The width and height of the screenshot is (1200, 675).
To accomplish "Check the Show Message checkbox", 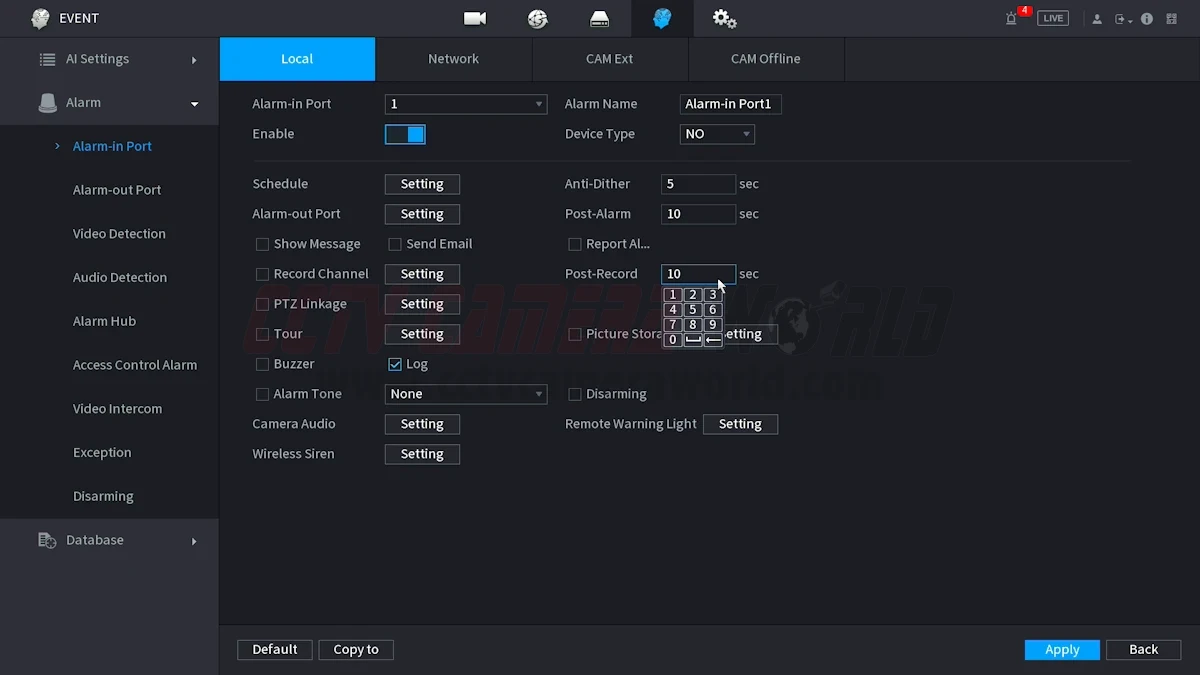I will (x=263, y=244).
